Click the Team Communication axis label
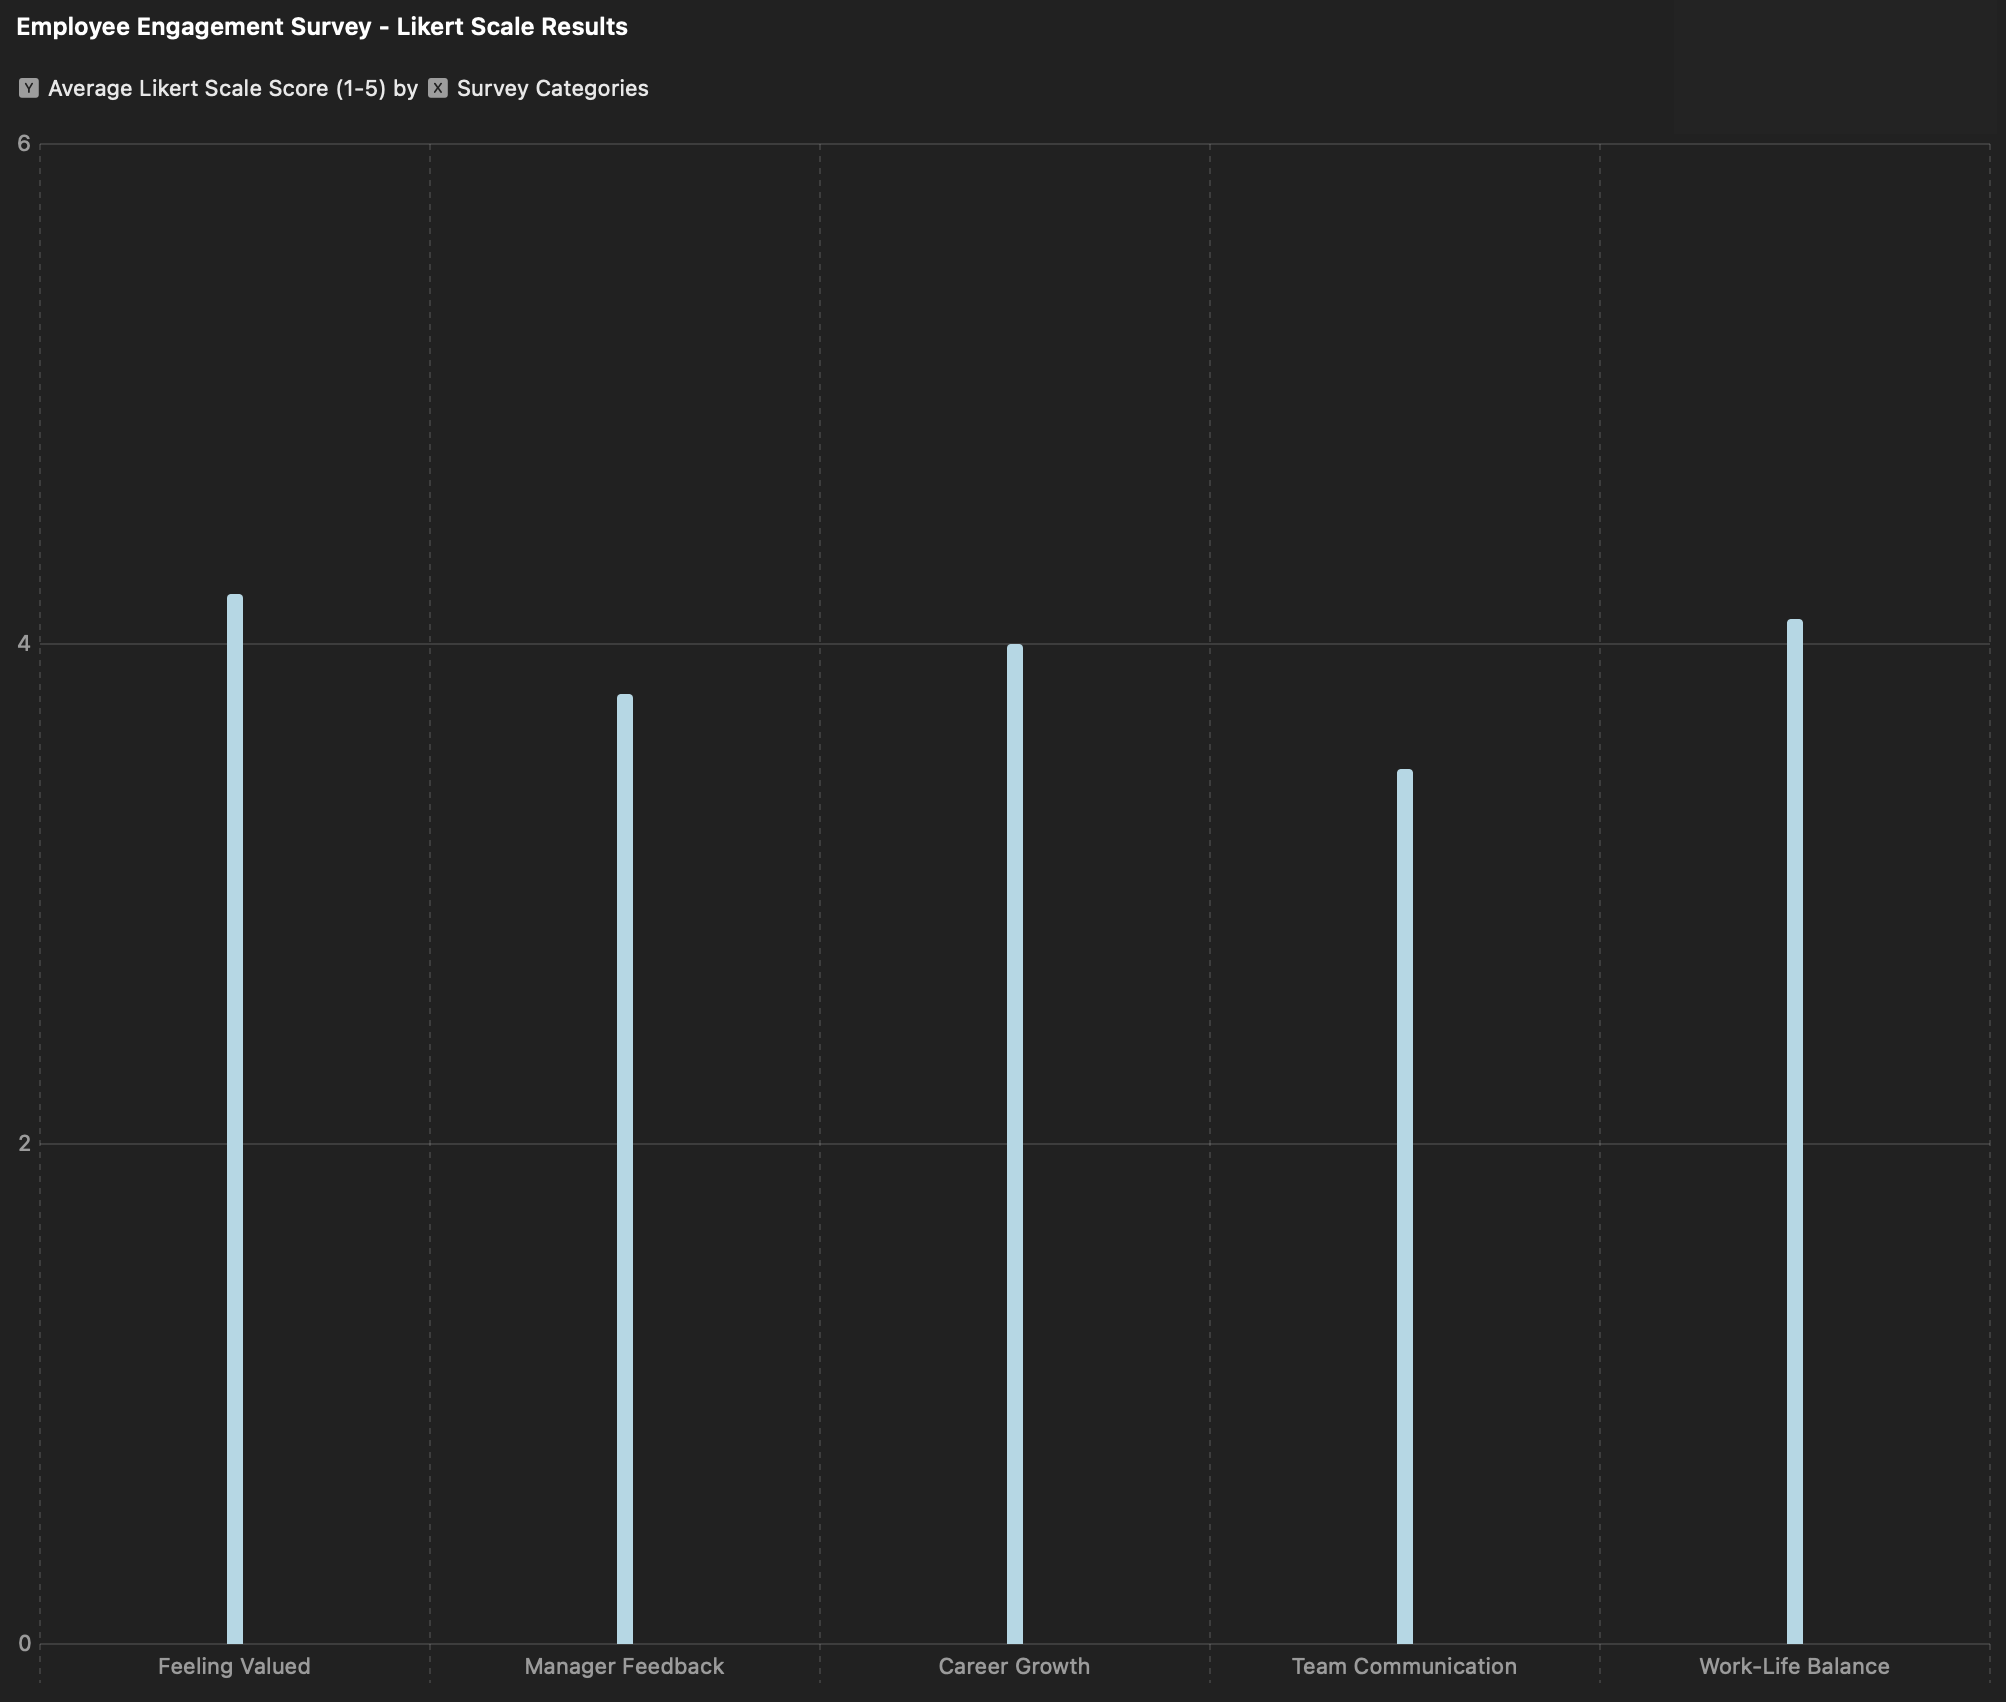This screenshot has height=1702, width=2006. click(1404, 1666)
